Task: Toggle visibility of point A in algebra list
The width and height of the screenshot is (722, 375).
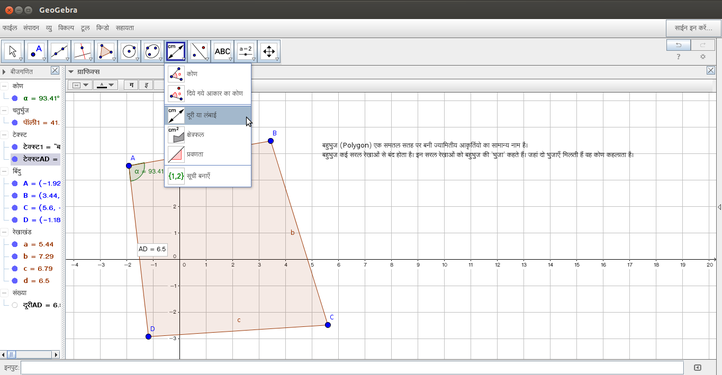Action: [x=15, y=183]
